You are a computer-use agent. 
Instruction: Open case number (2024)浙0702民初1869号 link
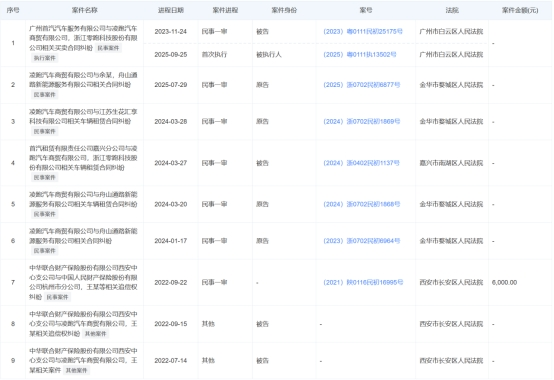coord(361,121)
